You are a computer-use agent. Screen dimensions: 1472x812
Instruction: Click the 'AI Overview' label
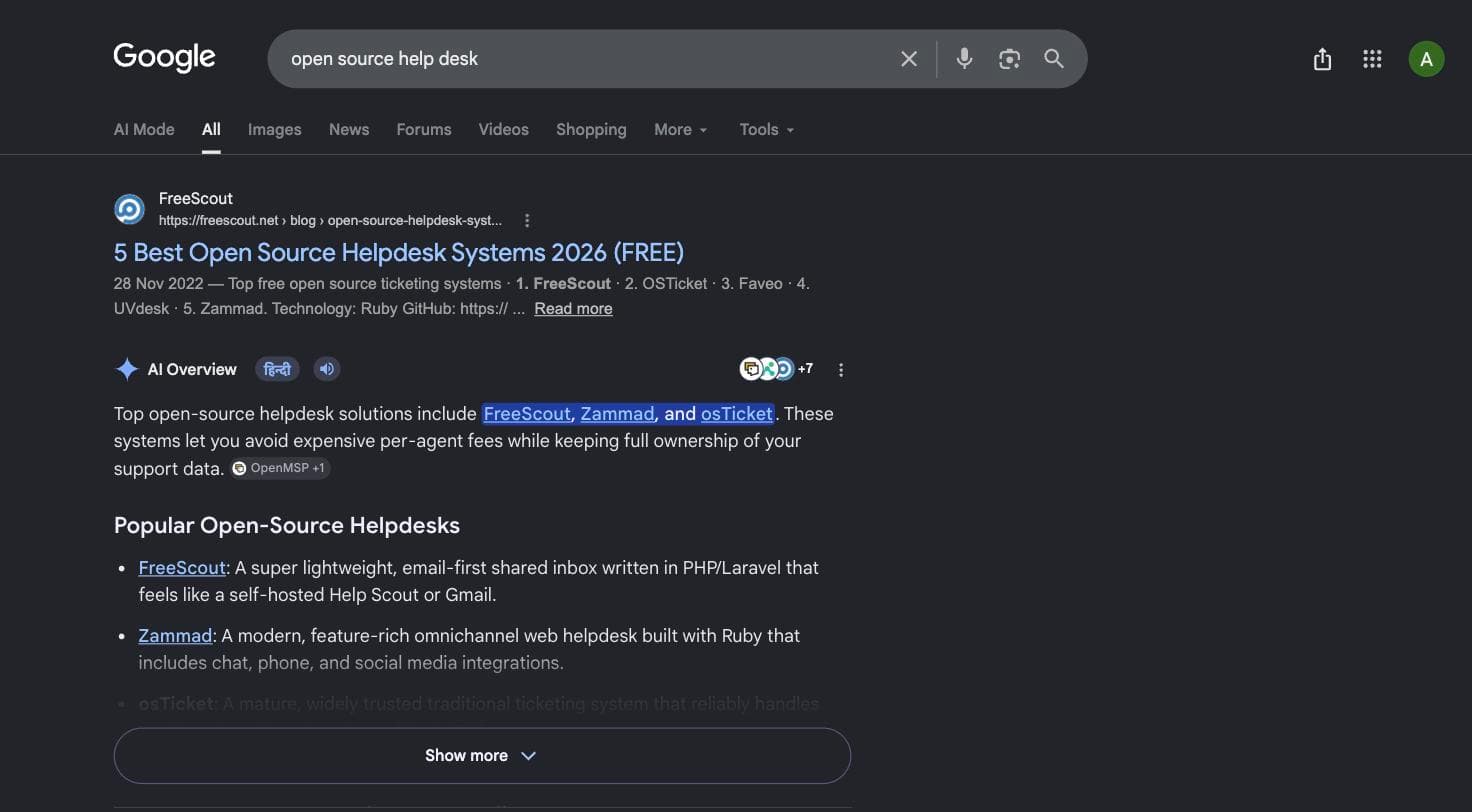pos(192,369)
